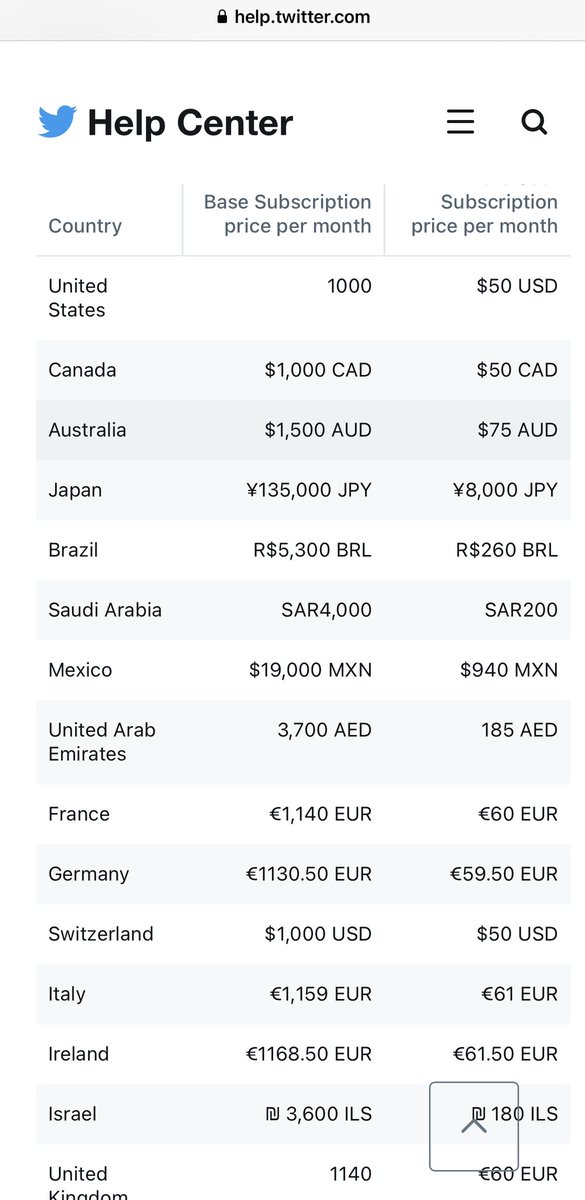The width and height of the screenshot is (585, 1200).
Task: Click the Help Center title
Action: click(x=190, y=123)
